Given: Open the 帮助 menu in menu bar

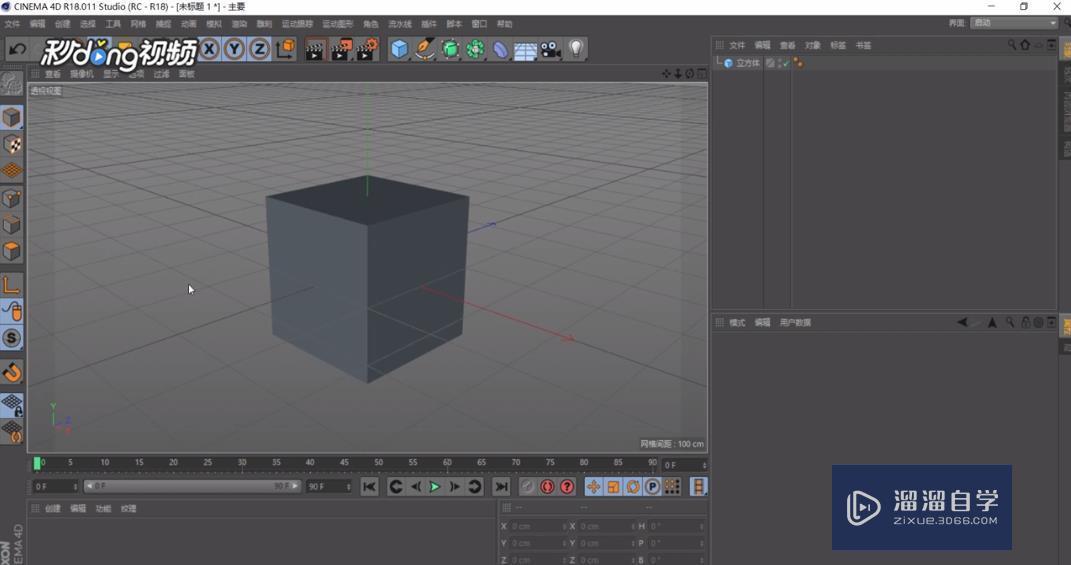Looking at the screenshot, I should (x=504, y=24).
